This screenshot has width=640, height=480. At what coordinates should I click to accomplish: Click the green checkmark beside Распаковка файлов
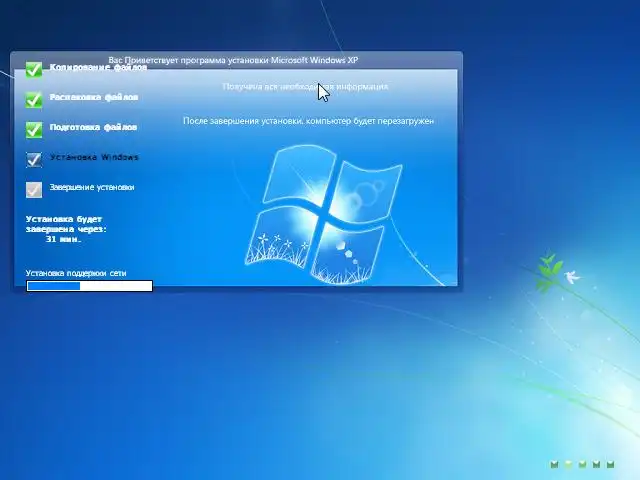click(34, 99)
